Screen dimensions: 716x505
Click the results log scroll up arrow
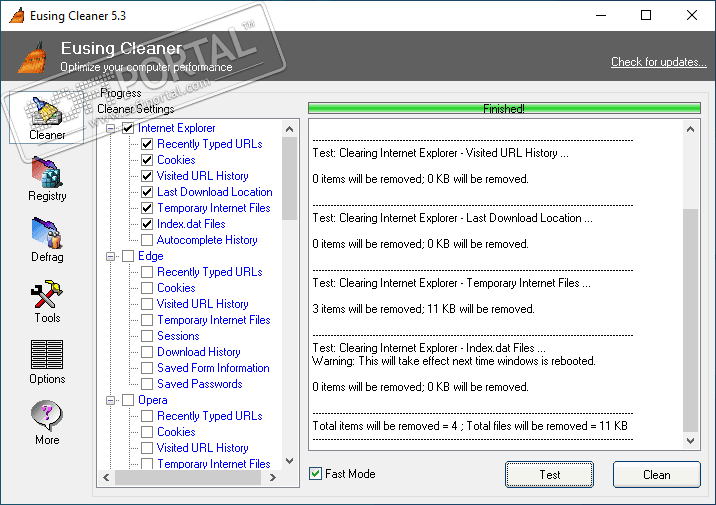tap(690, 129)
